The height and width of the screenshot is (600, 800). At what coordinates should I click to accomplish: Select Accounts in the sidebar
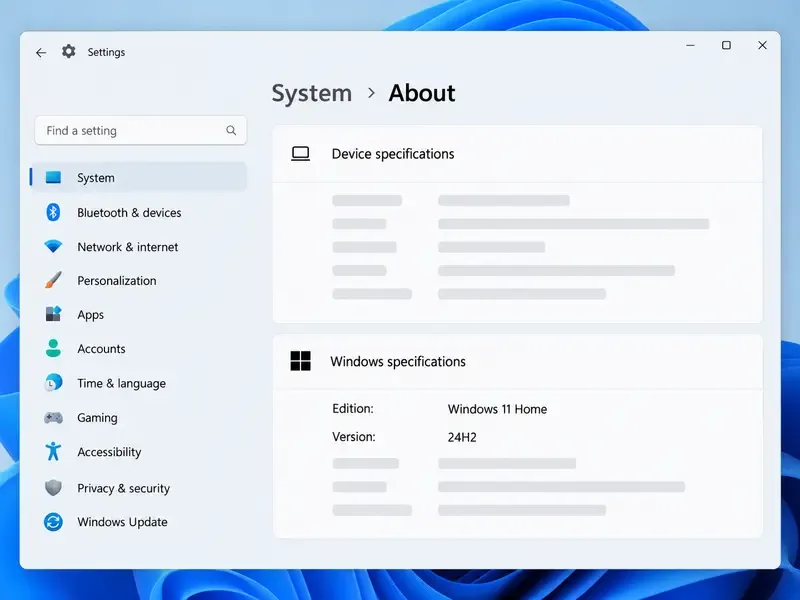pos(138,348)
